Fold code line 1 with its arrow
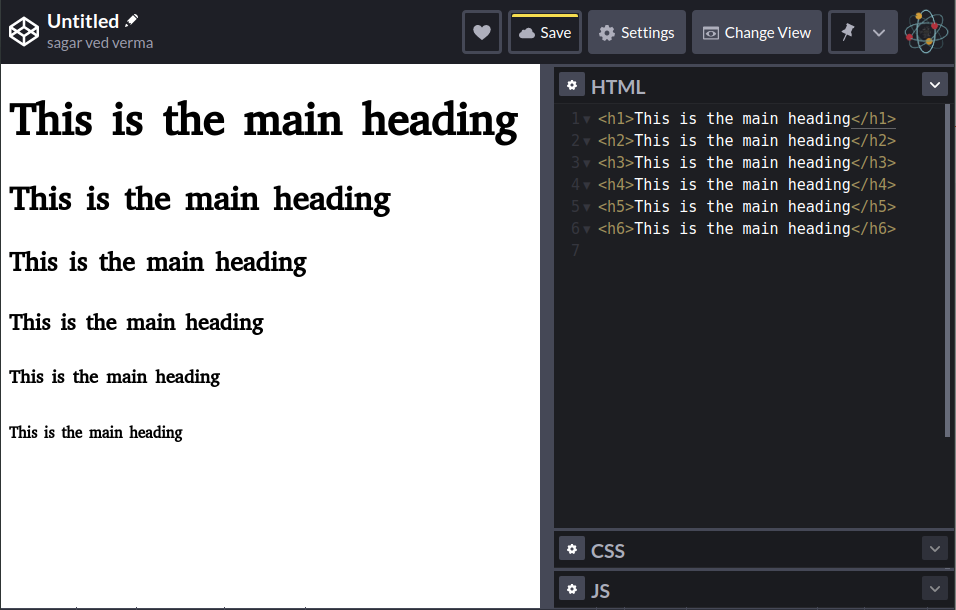The height and width of the screenshot is (610, 956). [x=587, y=119]
